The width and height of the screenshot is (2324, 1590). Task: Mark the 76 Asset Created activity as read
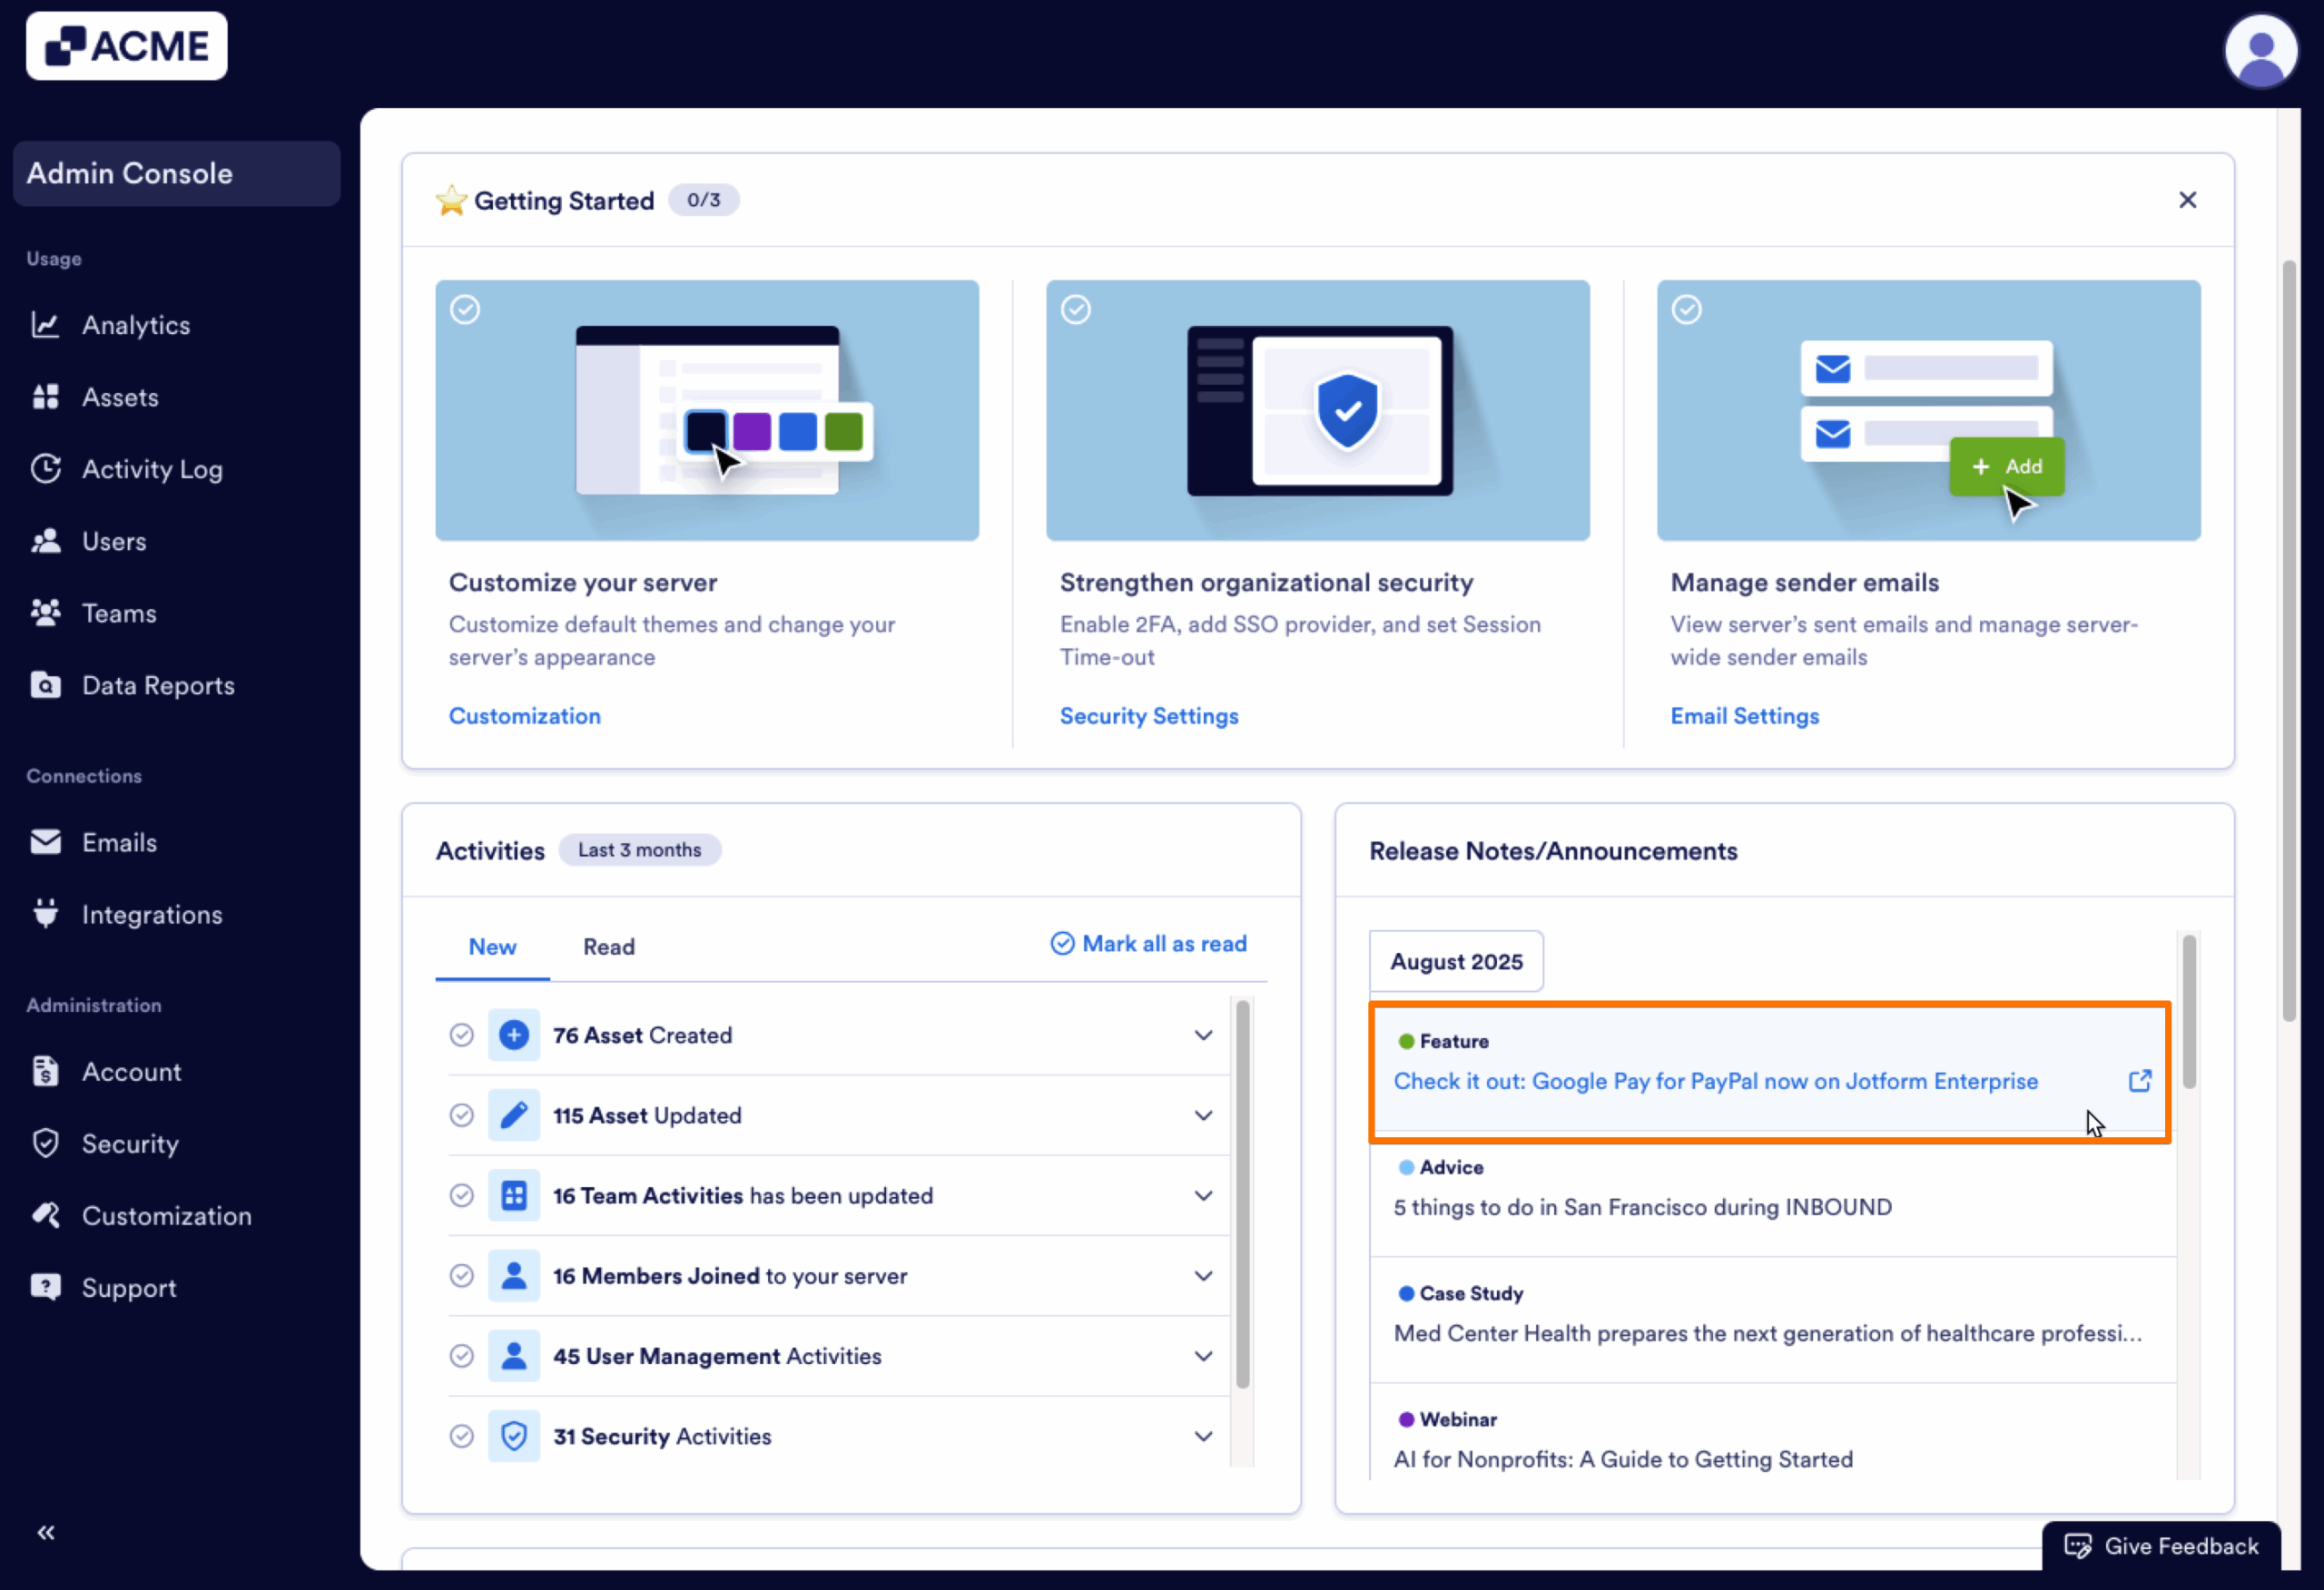(462, 1035)
